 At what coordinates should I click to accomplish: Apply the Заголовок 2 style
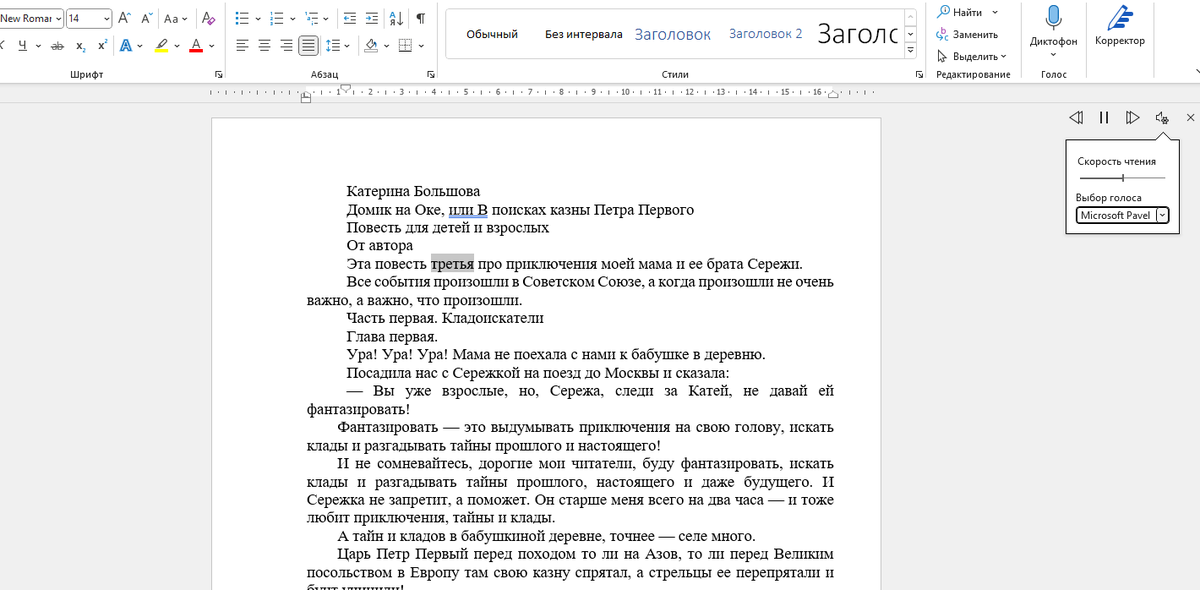765,34
